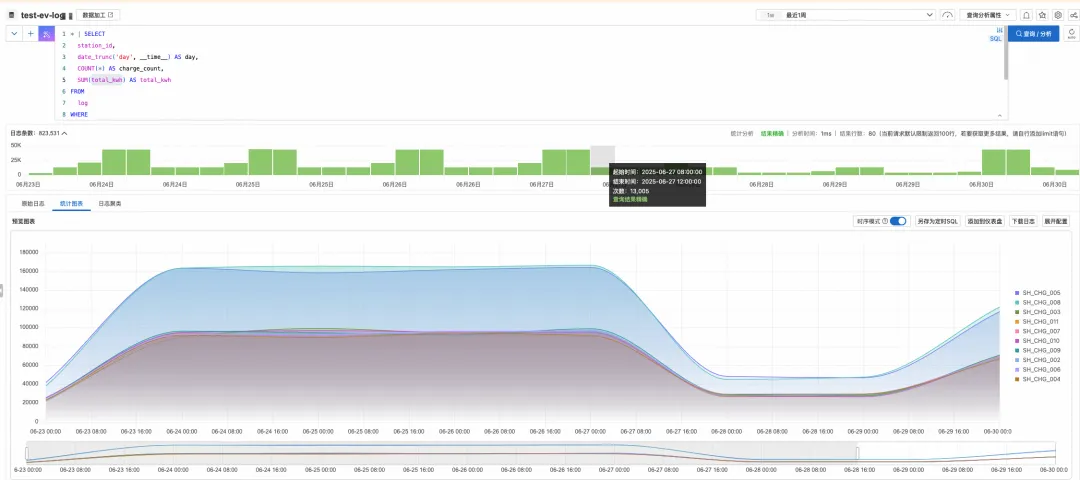The image size is (1080, 480).
Task: Click 结果精确 green status text
Action: [x=772, y=133]
